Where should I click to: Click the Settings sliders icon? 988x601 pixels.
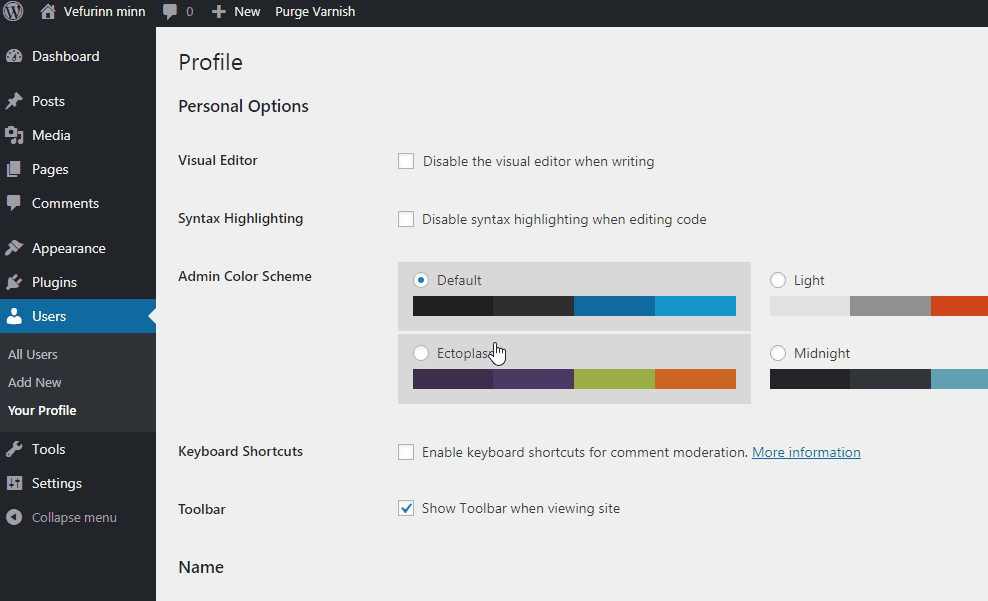click(14, 484)
